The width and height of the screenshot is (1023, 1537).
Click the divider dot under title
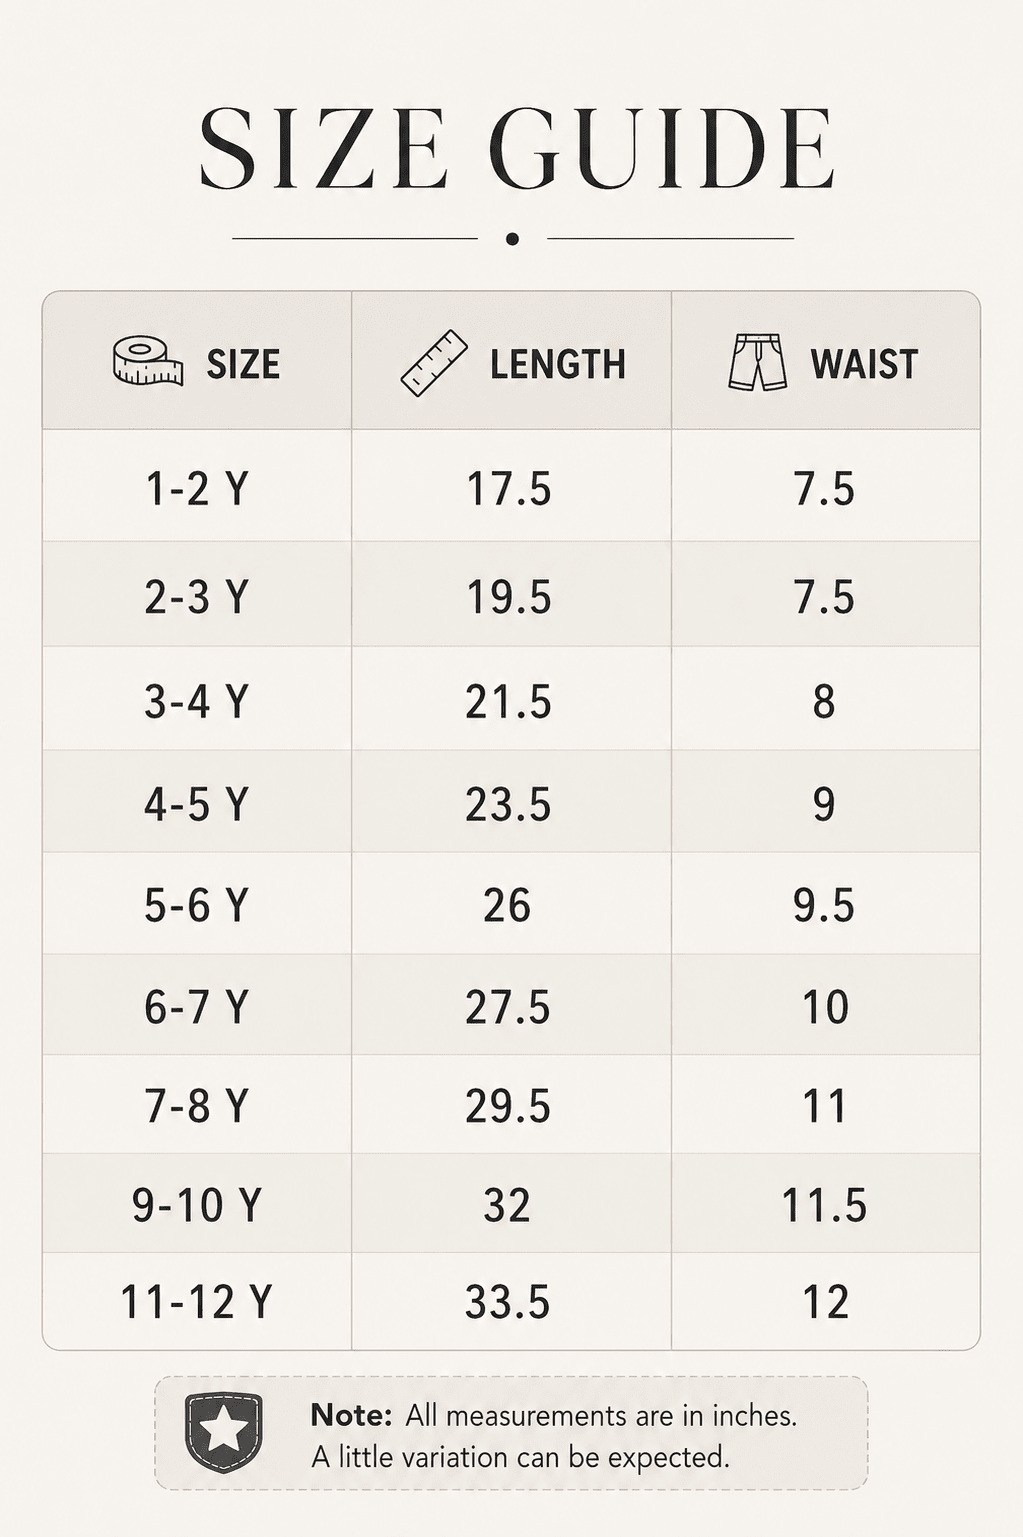(x=512, y=239)
